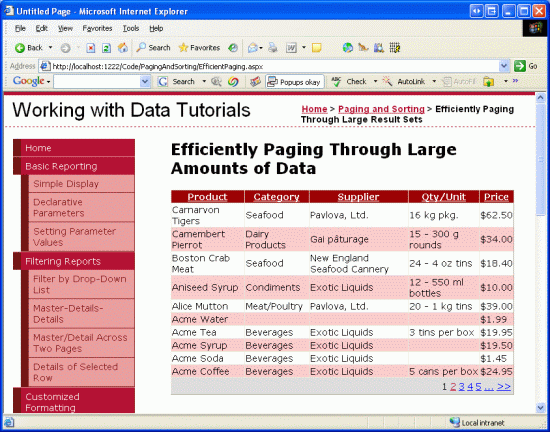Click the Back navigation arrow icon

pyautogui.click(x=20, y=48)
